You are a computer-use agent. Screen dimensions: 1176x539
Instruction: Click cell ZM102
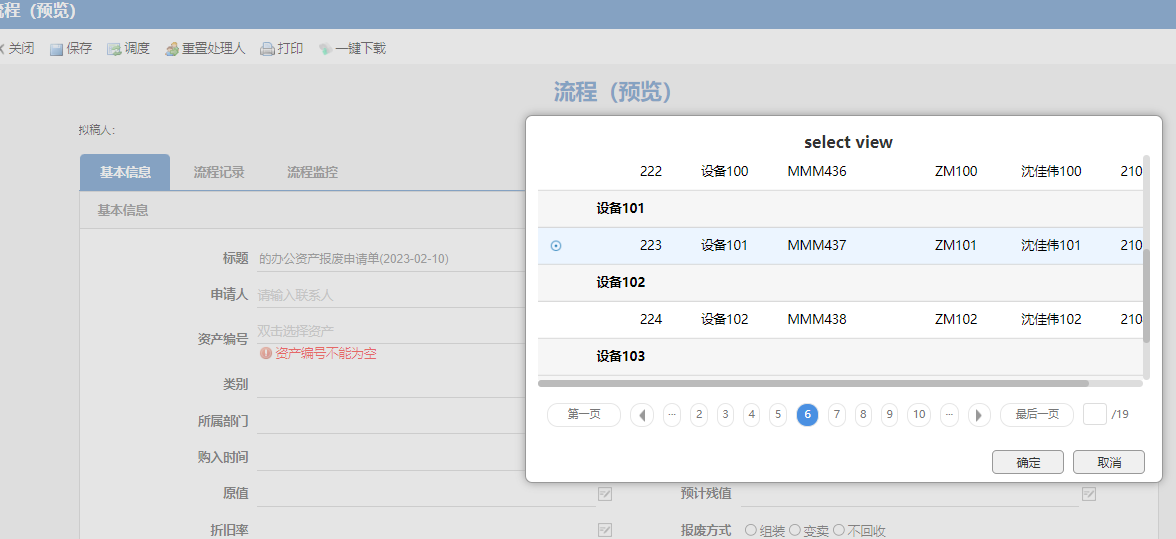pyautogui.click(x=956, y=319)
